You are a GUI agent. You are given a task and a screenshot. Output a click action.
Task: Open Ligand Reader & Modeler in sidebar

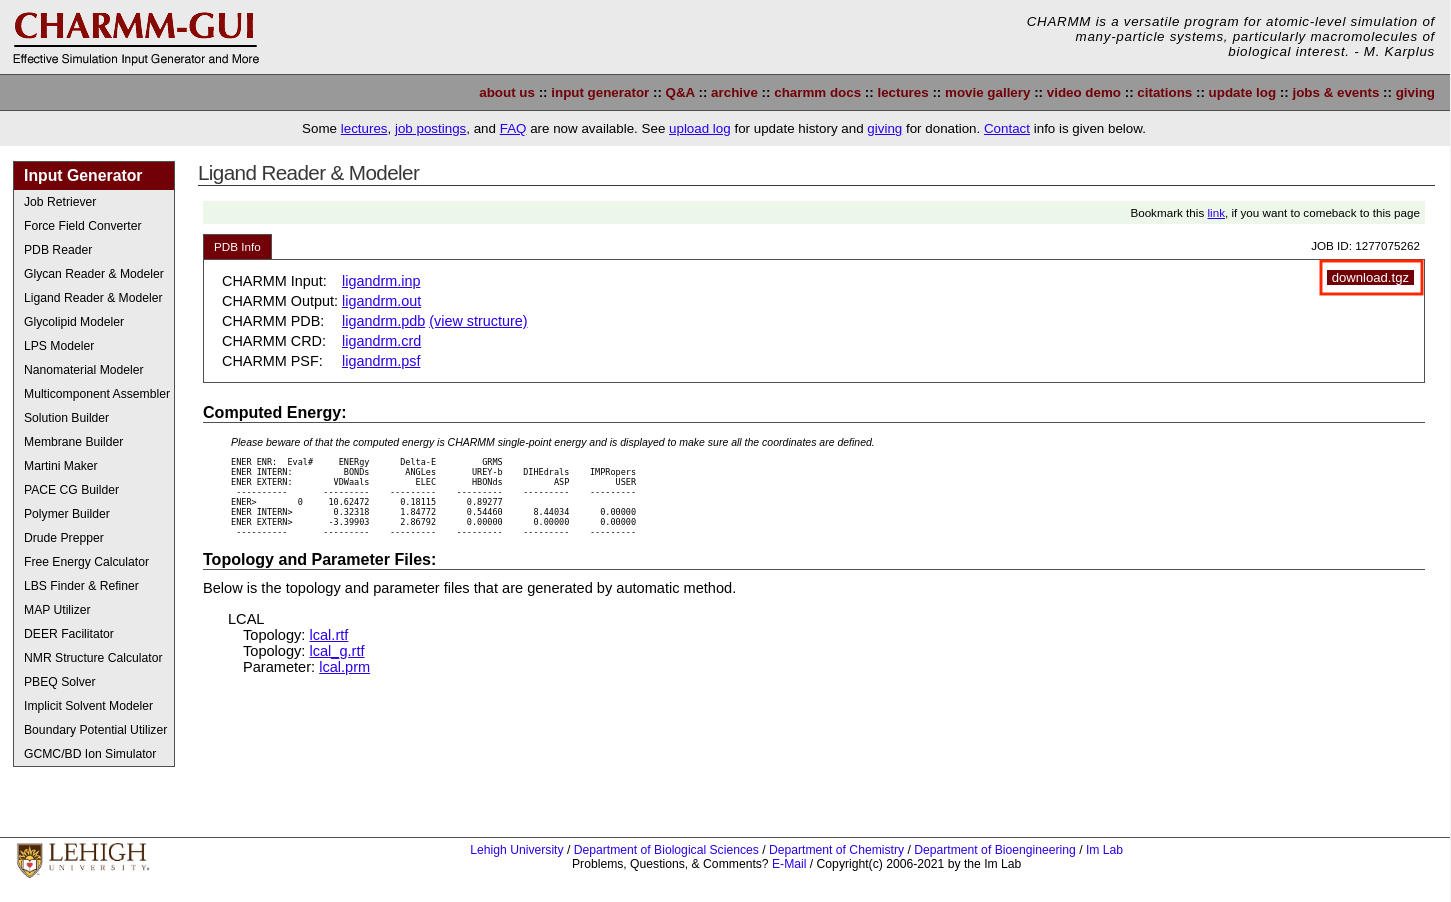[94, 298]
